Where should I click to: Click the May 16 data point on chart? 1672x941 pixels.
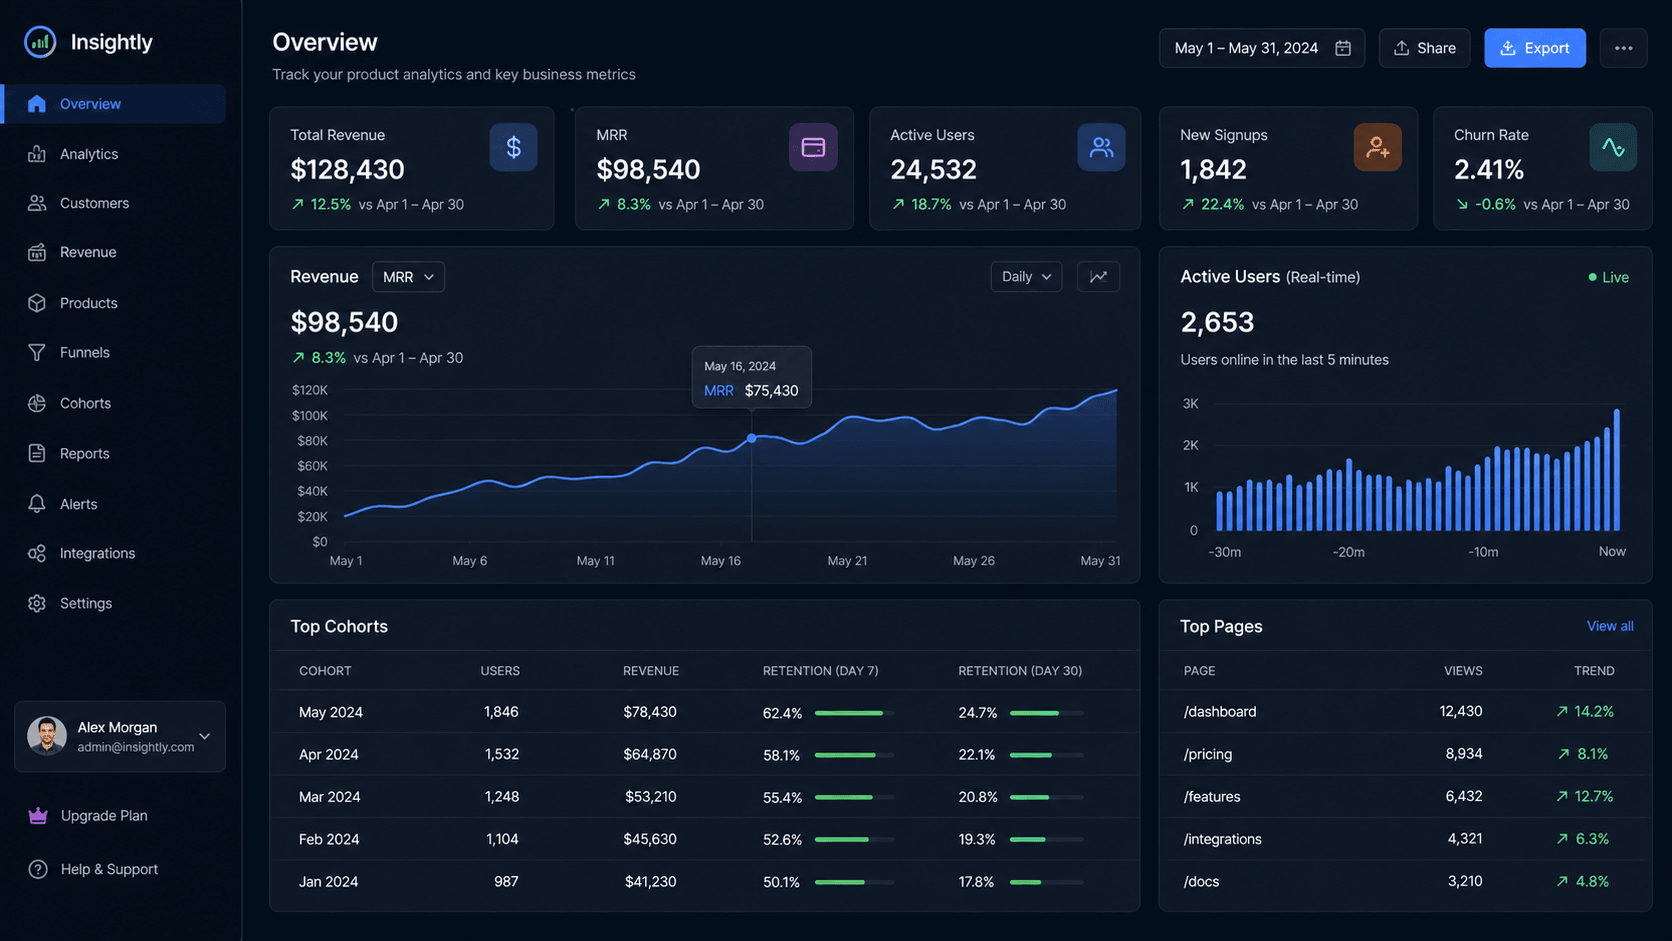(x=752, y=438)
